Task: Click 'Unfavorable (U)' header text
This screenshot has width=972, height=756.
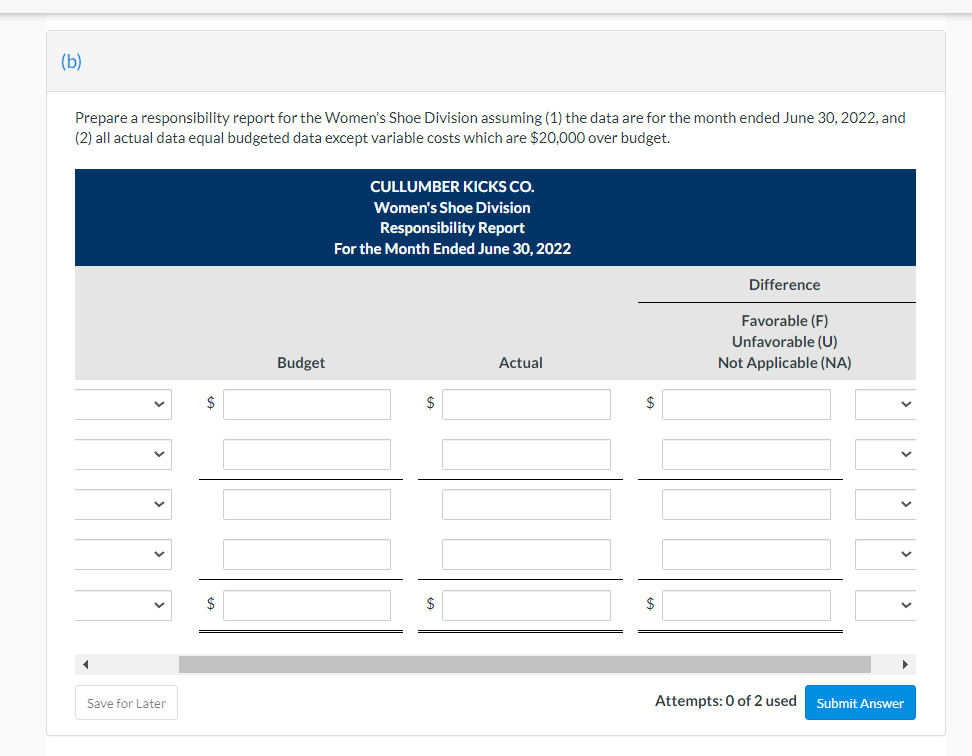Action: (784, 341)
